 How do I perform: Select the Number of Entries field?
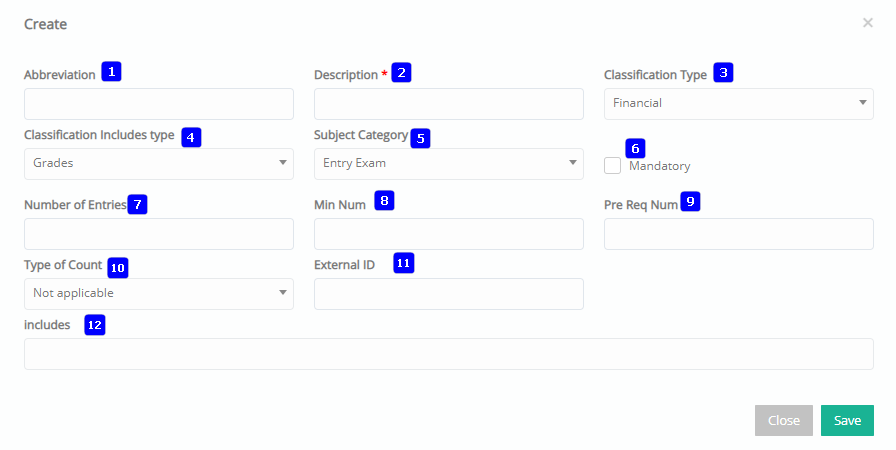159,234
